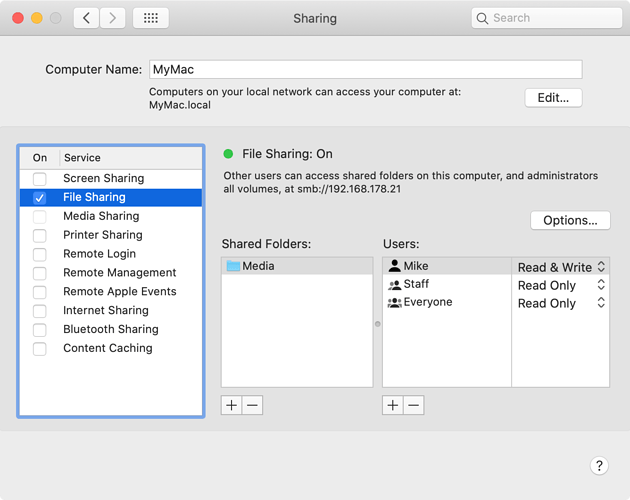
Task: Click the forward navigation arrow
Action: [x=112, y=18]
